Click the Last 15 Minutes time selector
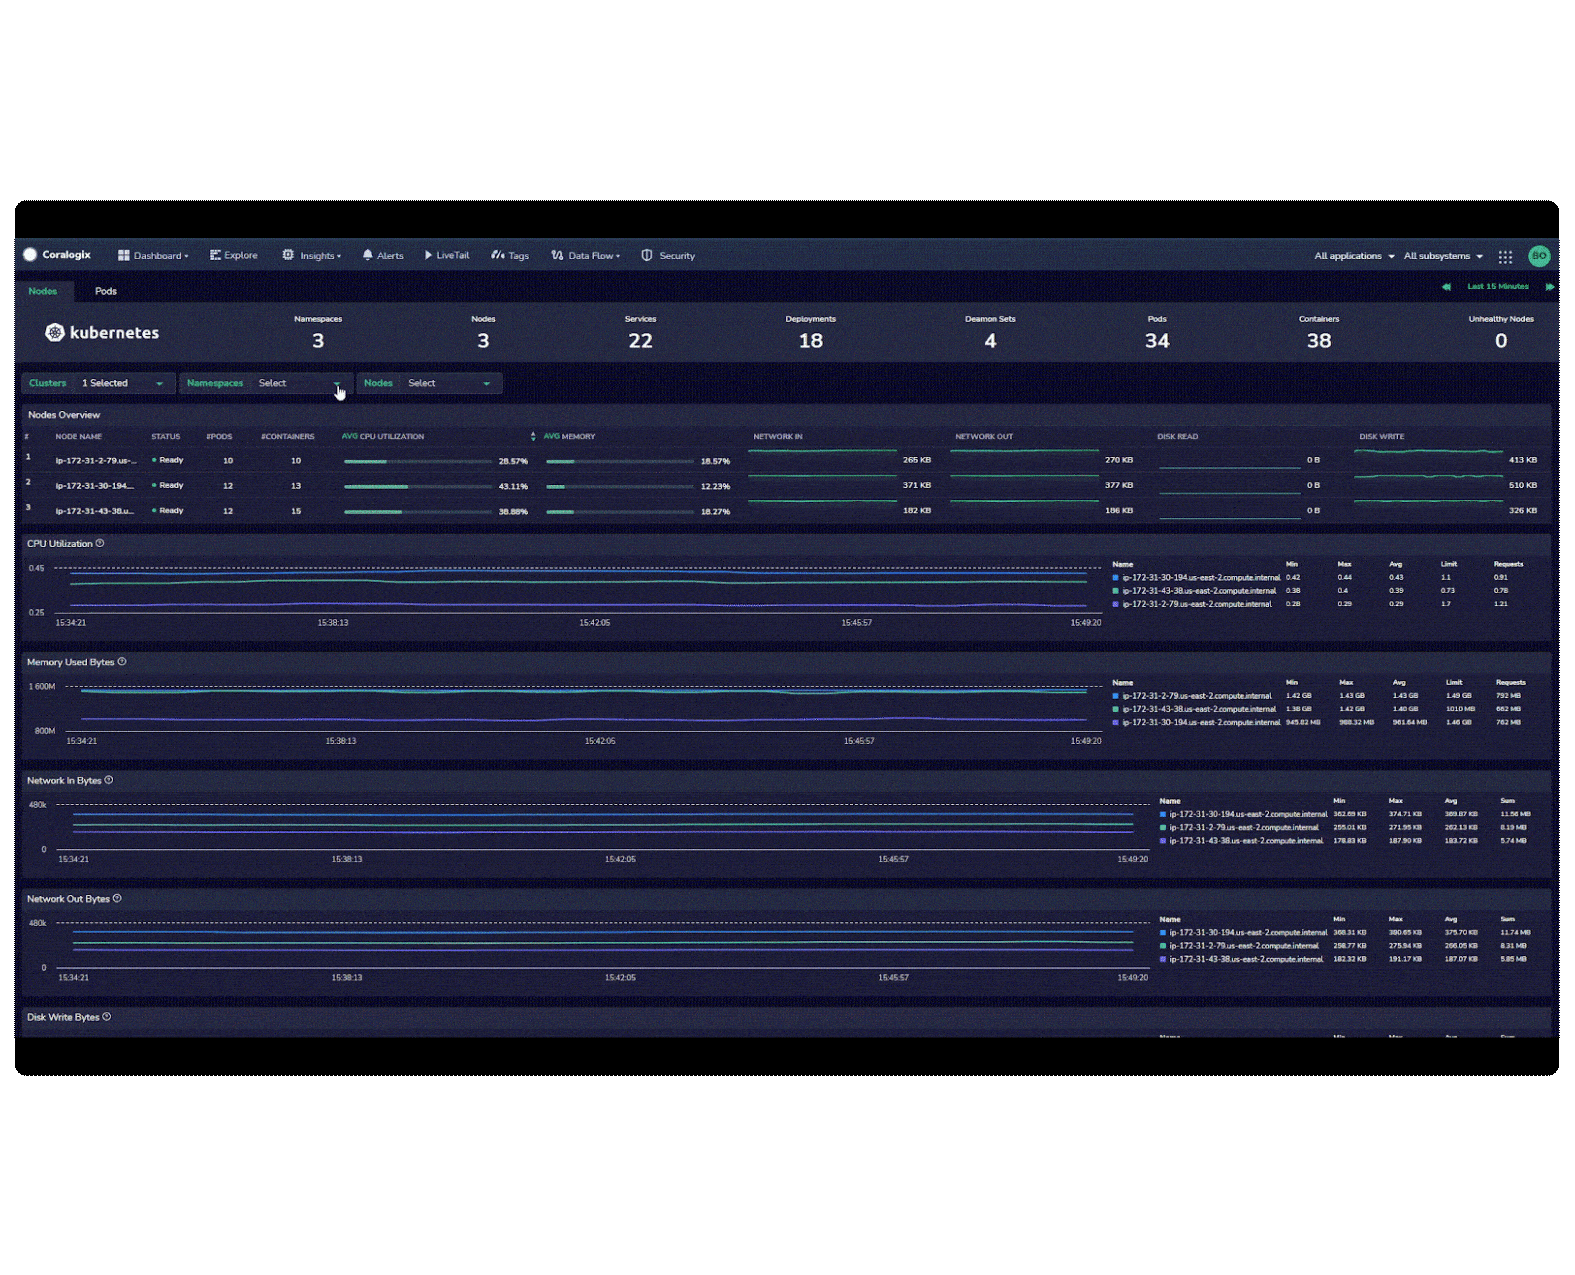This screenshot has height=1275, width=1575. pyautogui.click(x=1497, y=287)
